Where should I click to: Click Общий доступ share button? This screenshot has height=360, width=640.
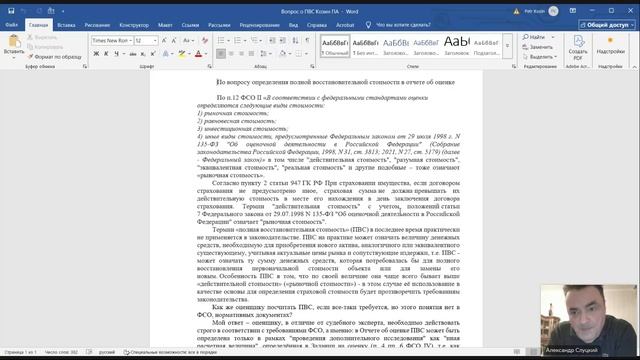pos(607,25)
